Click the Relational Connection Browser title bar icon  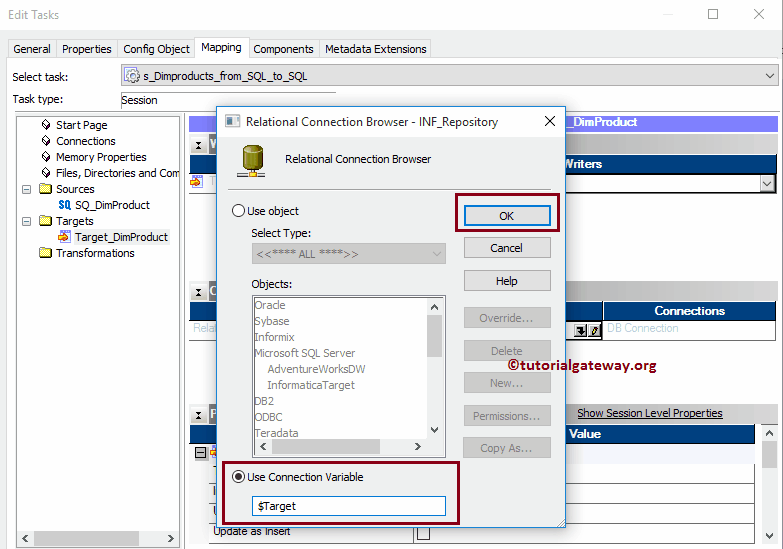(232, 121)
